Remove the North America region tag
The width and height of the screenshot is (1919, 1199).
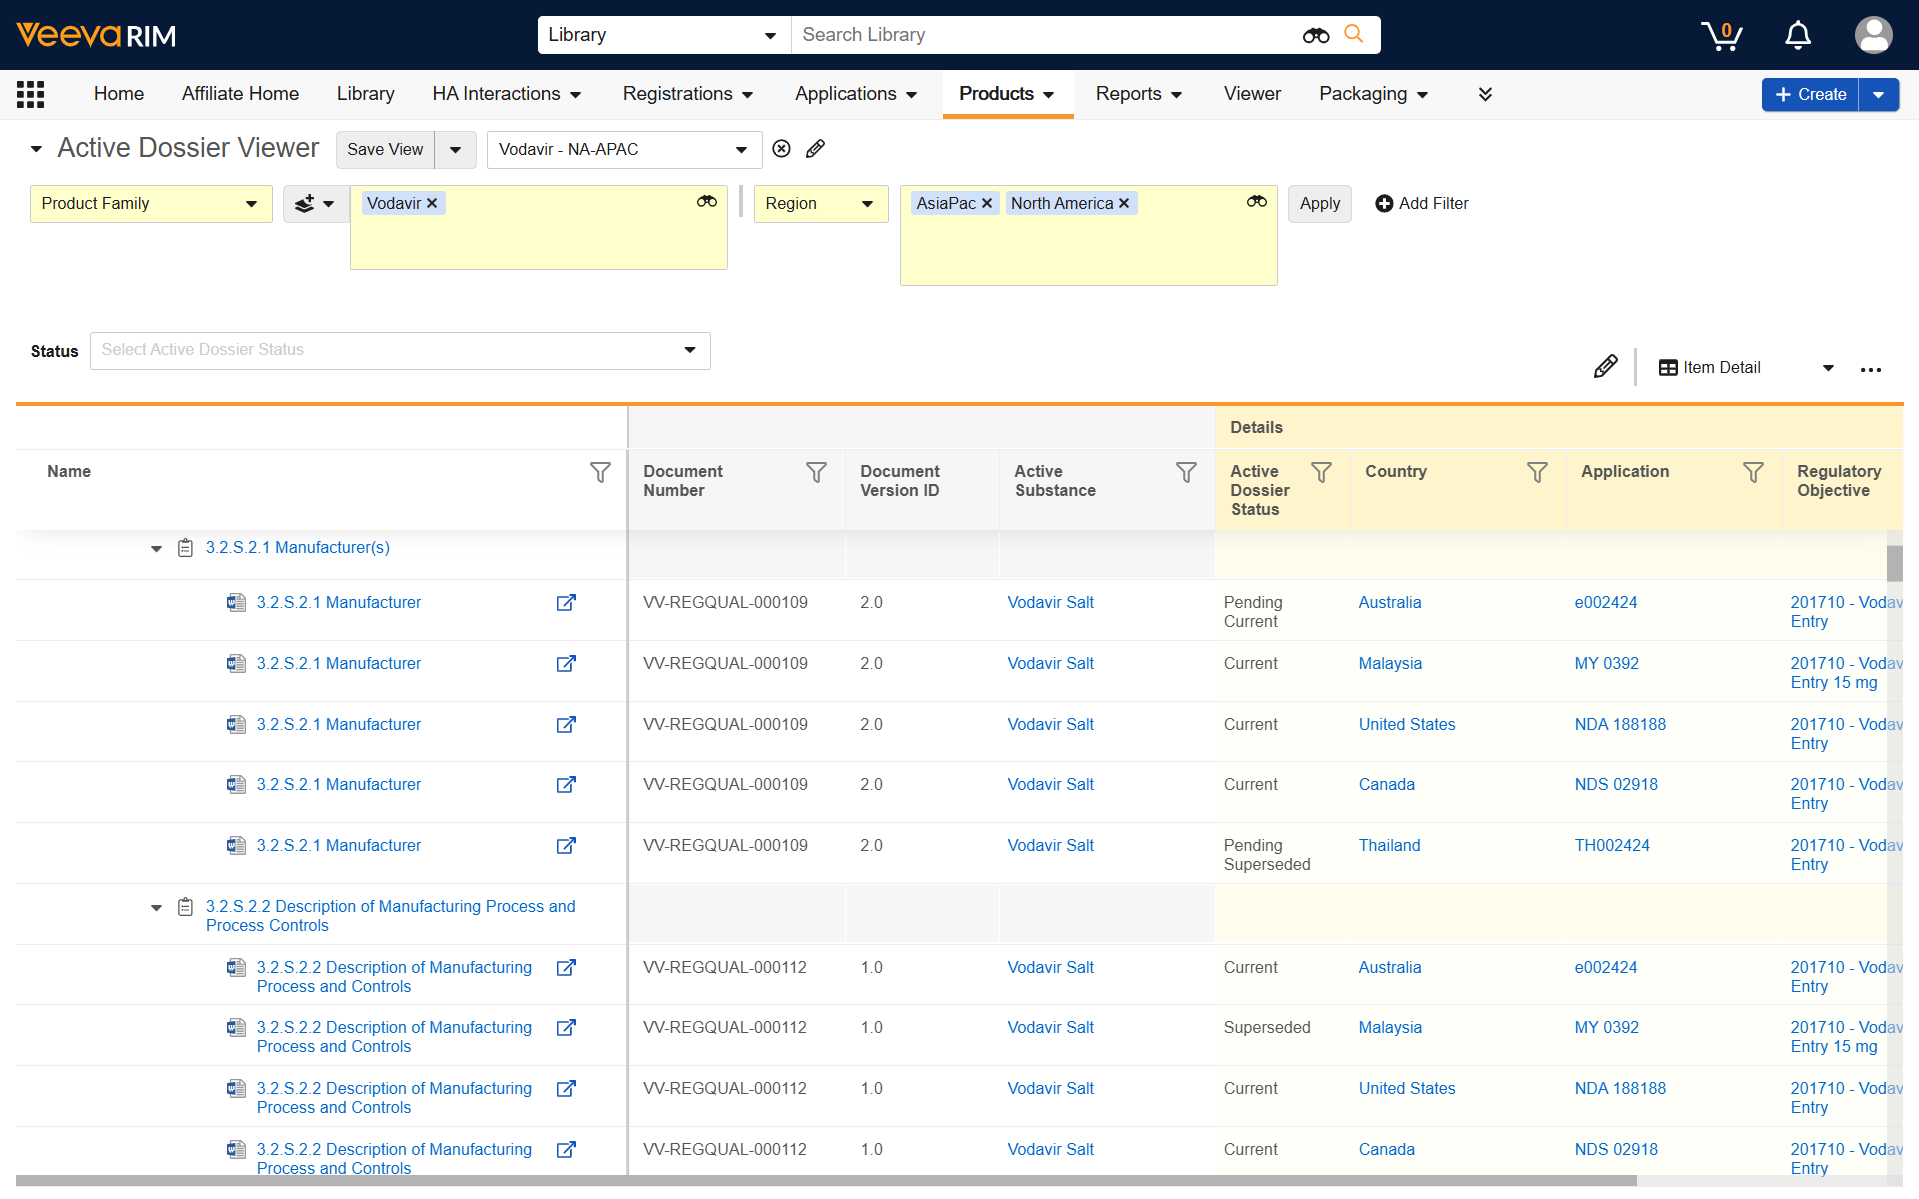1124,203
